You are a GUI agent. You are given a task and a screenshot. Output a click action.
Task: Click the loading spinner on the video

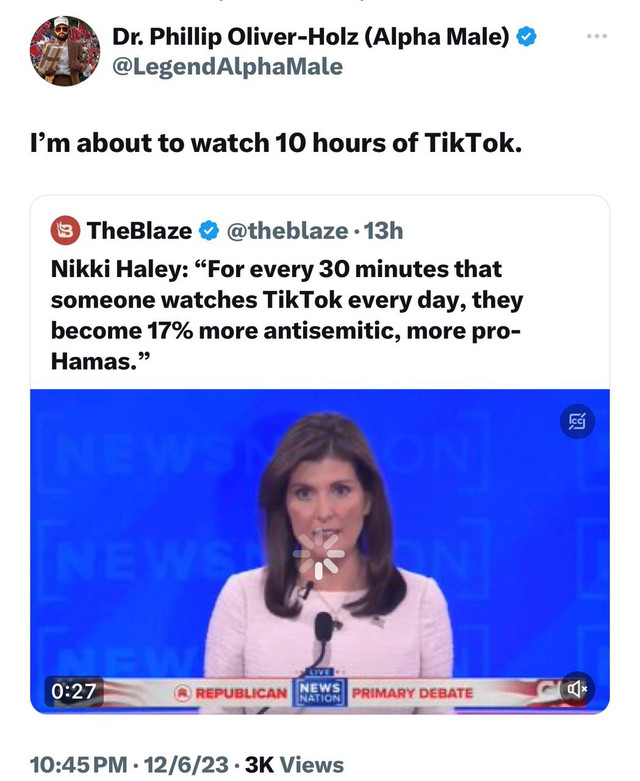319,555
